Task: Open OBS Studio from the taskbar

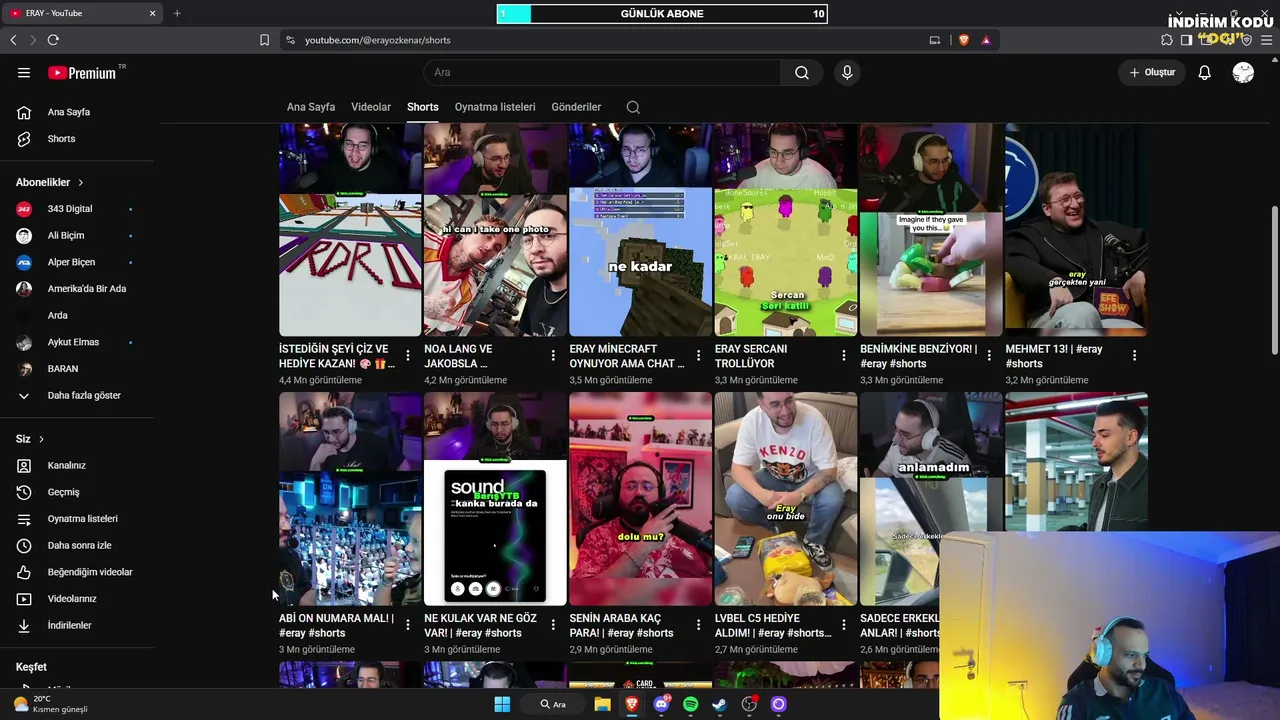Action: (x=749, y=704)
